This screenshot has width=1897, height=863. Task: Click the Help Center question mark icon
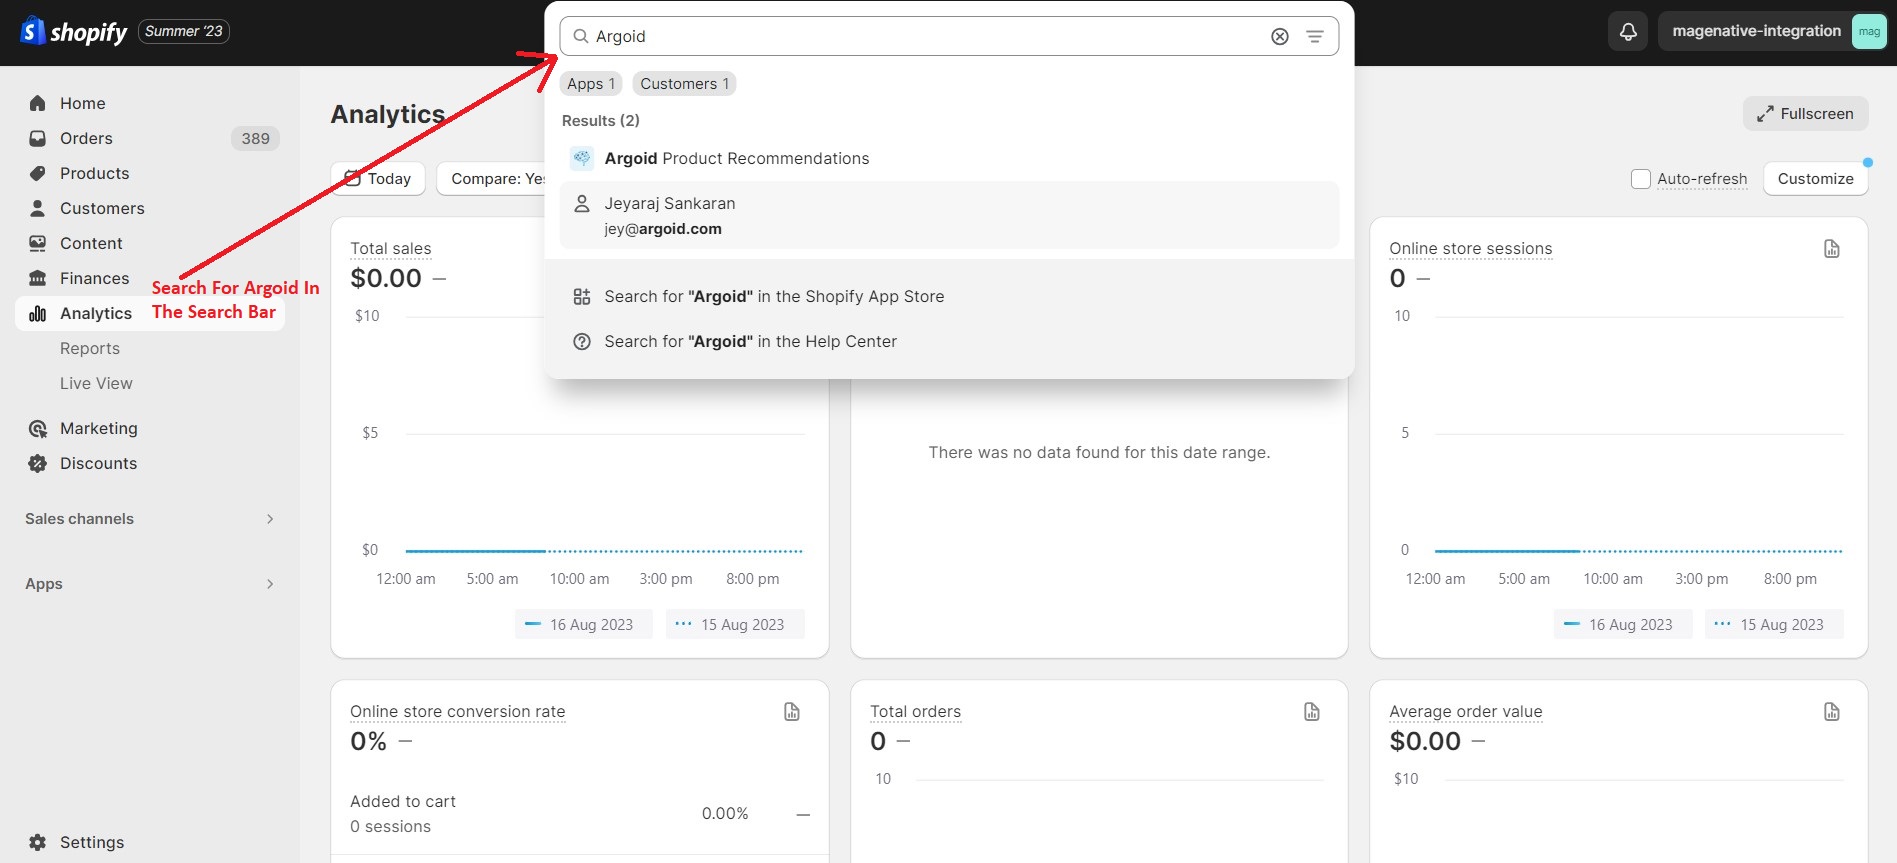click(582, 342)
